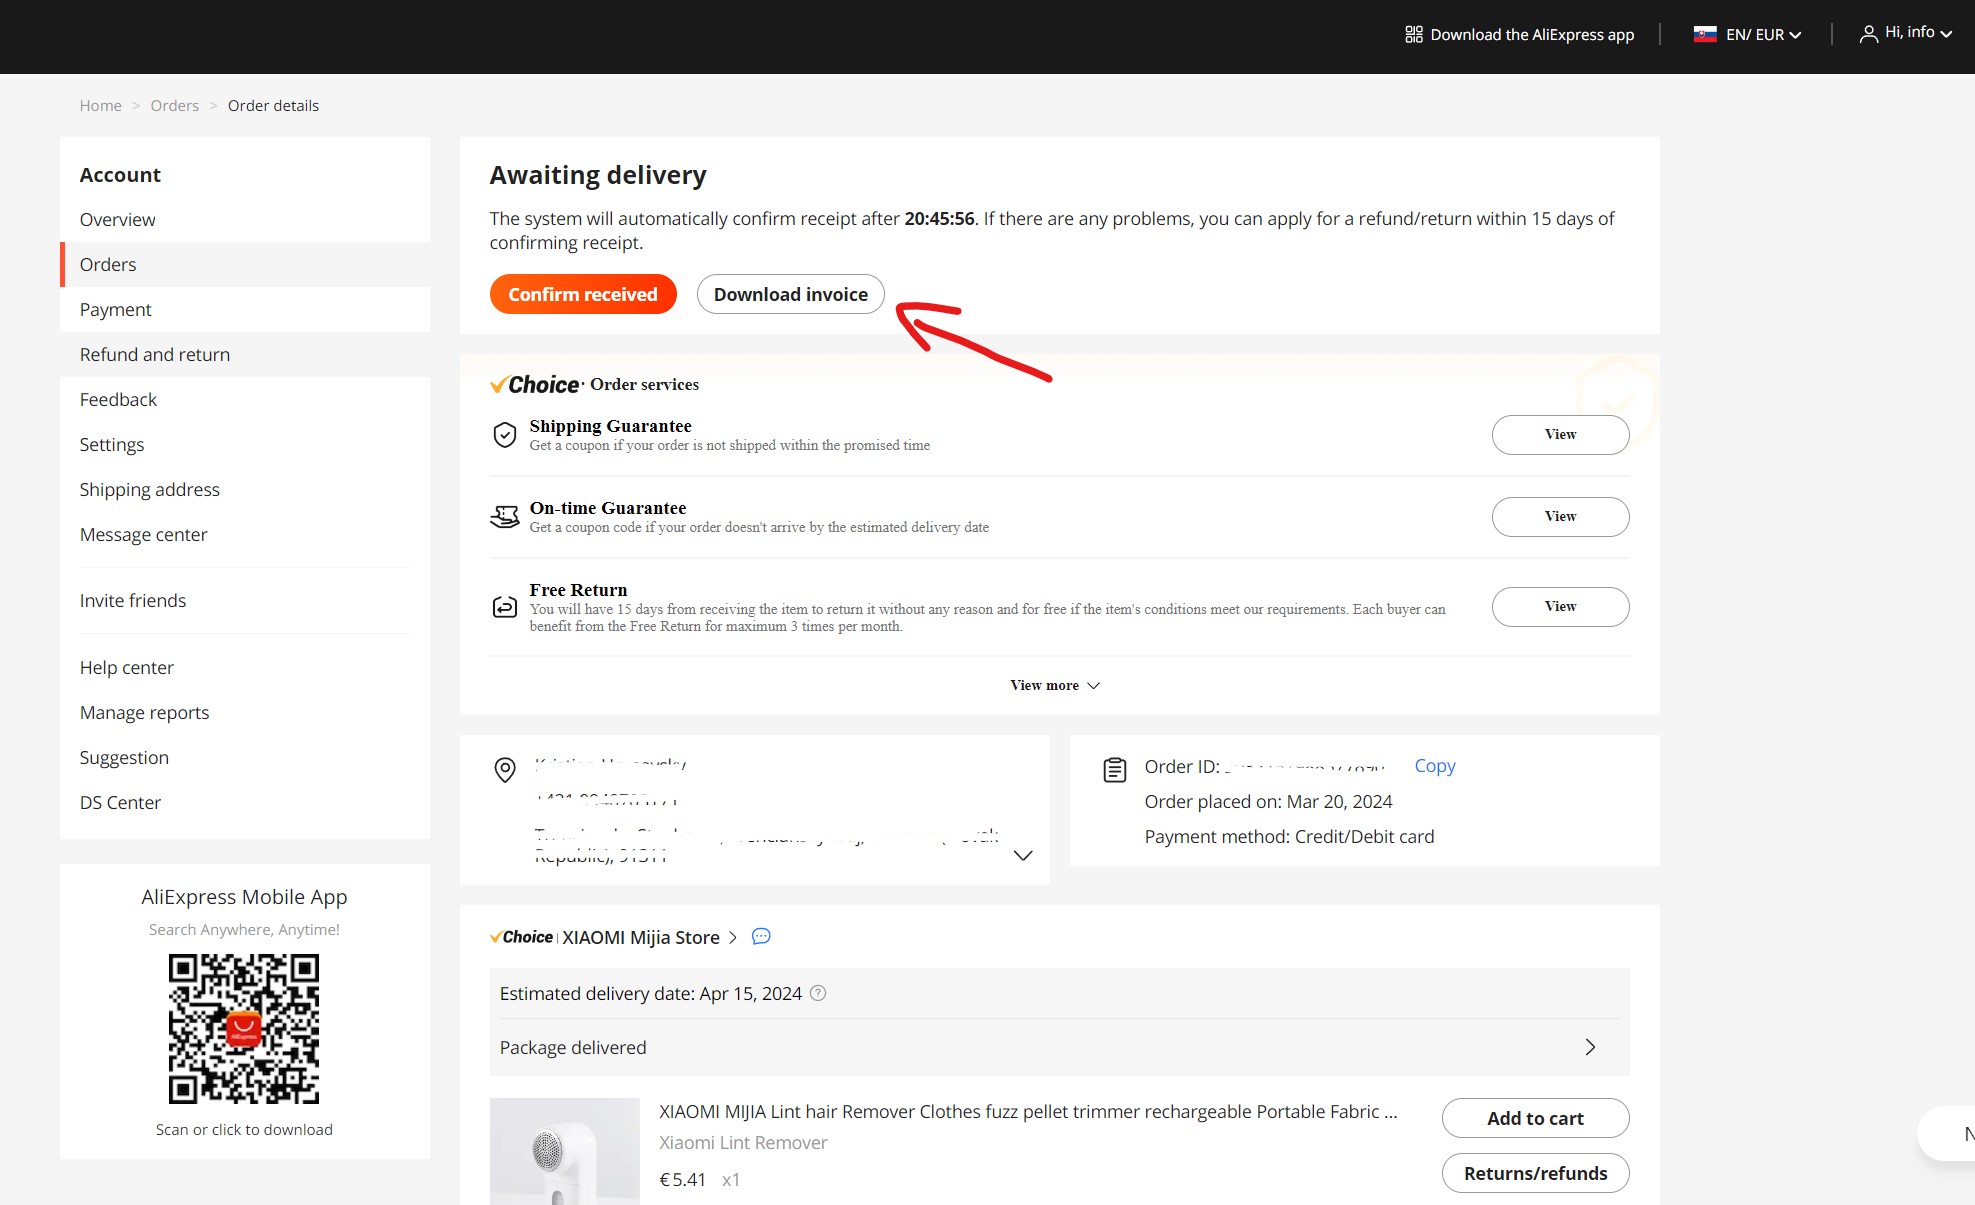The width and height of the screenshot is (1975, 1205).
Task: Click the user profile icon
Action: tap(1868, 35)
